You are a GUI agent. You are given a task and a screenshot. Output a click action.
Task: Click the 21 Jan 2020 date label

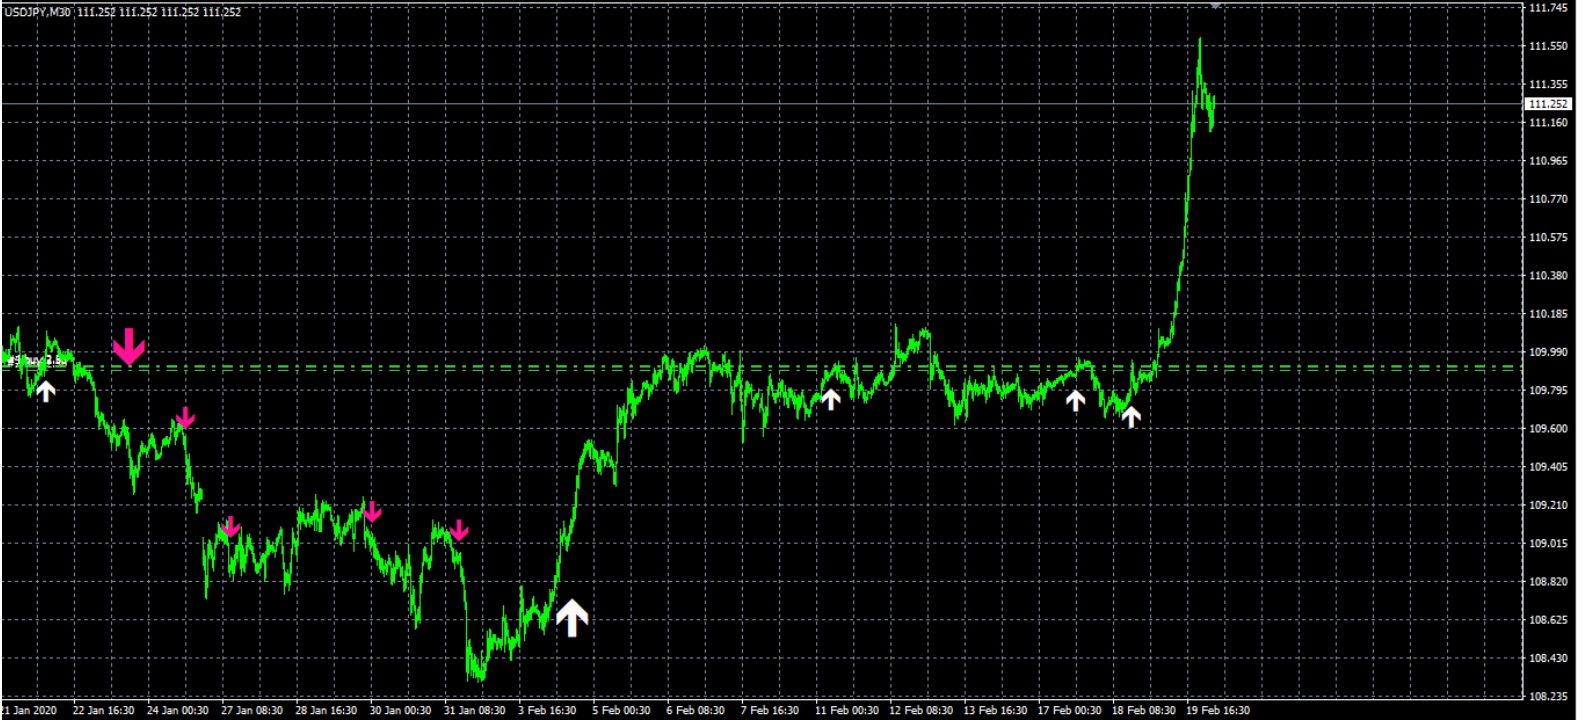(x=29, y=711)
